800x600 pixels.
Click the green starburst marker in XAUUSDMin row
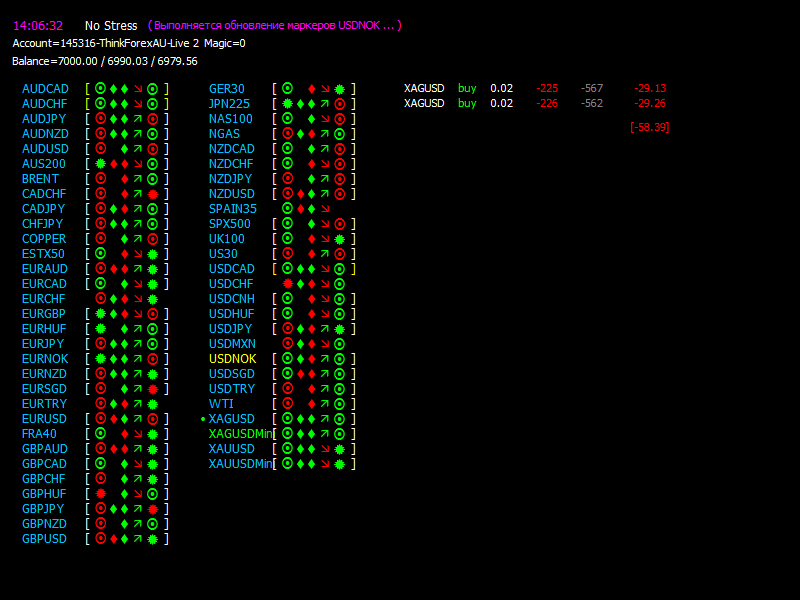(x=339, y=464)
